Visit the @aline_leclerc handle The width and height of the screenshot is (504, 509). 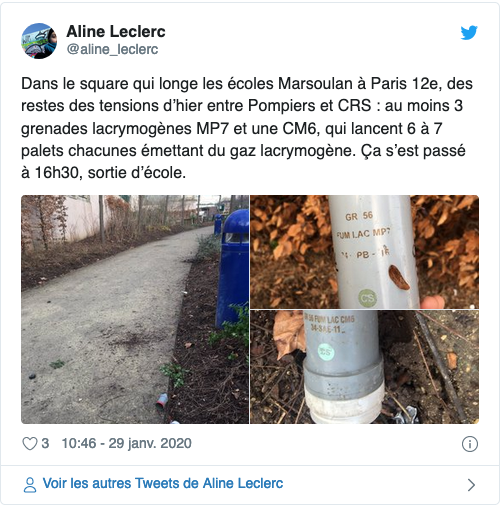pos(112,49)
